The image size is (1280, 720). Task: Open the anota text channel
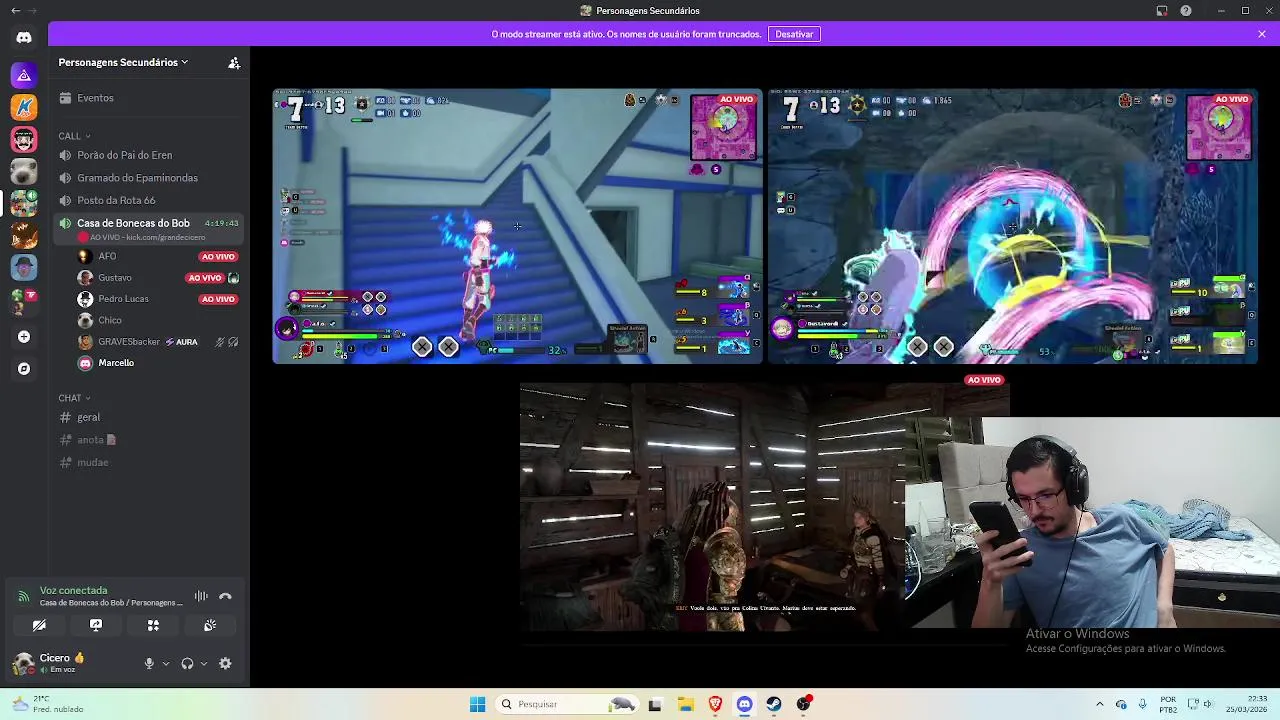point(149,440)
